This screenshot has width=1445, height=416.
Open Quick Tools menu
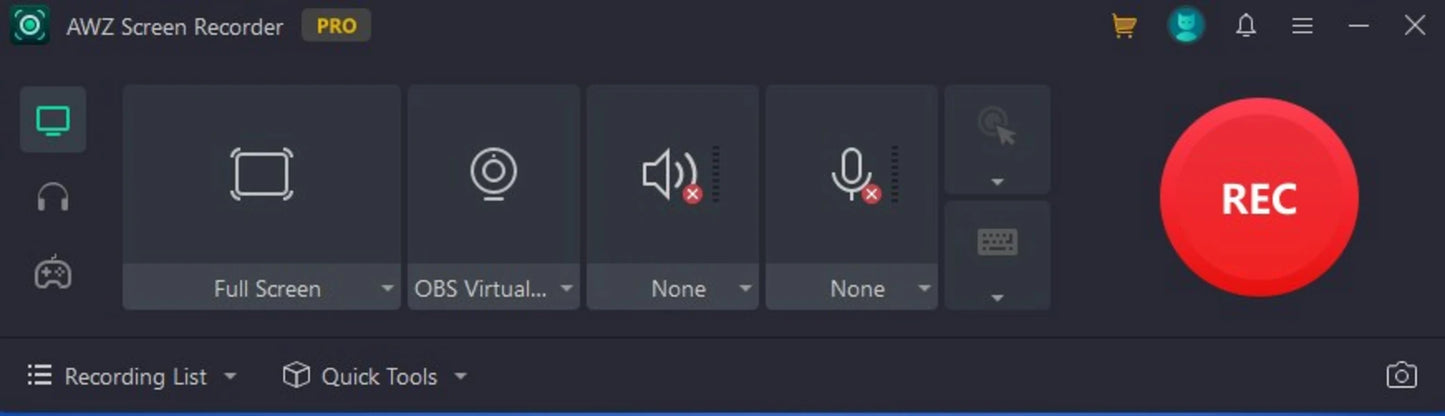375,377
